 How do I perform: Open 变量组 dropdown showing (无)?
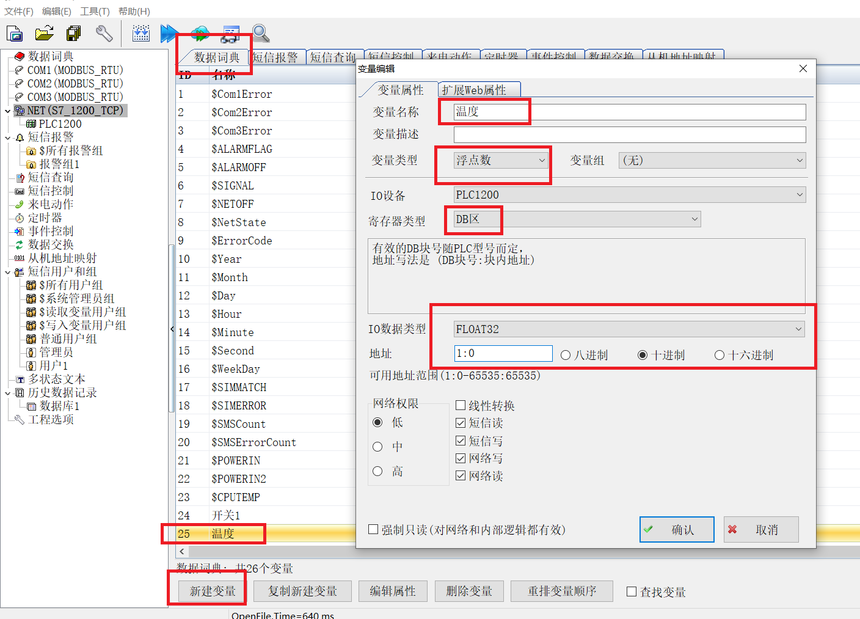[712, 160]
